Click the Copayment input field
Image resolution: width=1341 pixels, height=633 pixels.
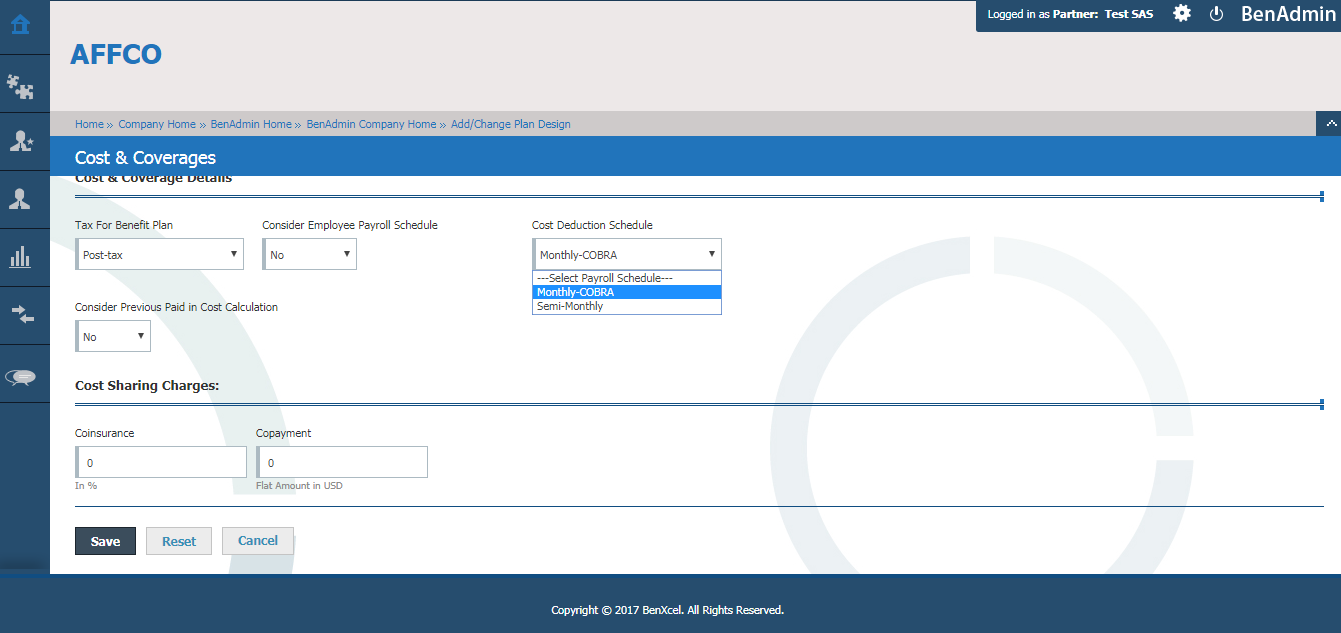[x=342, y=462]
